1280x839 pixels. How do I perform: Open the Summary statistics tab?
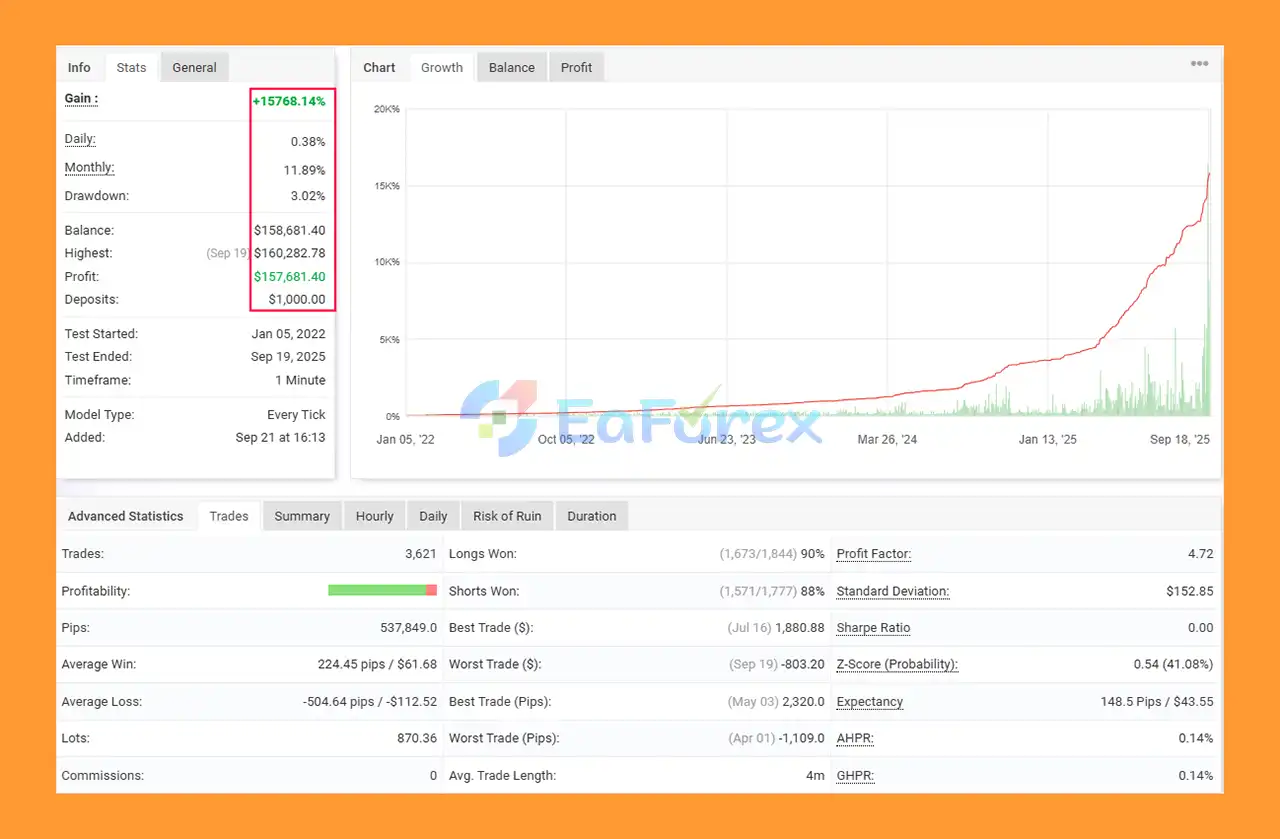tap(301, 516)
